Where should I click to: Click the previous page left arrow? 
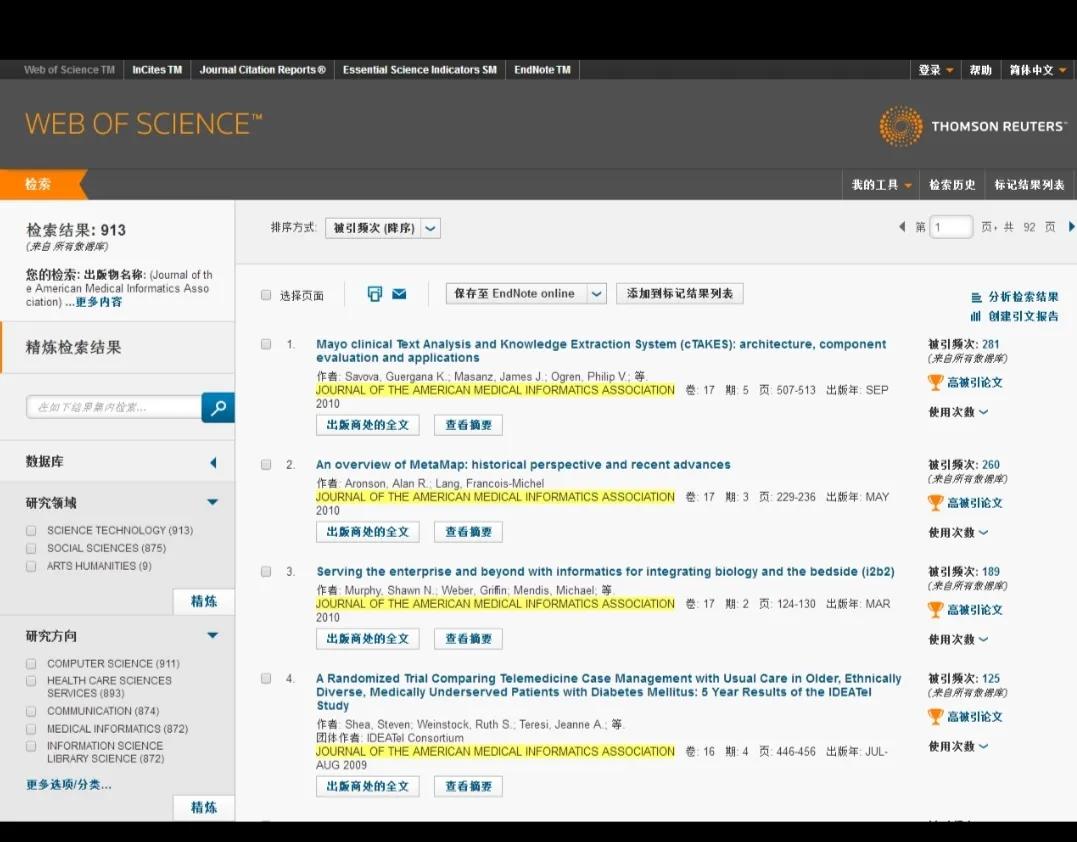pyautogui.click(x=902, y=227)
